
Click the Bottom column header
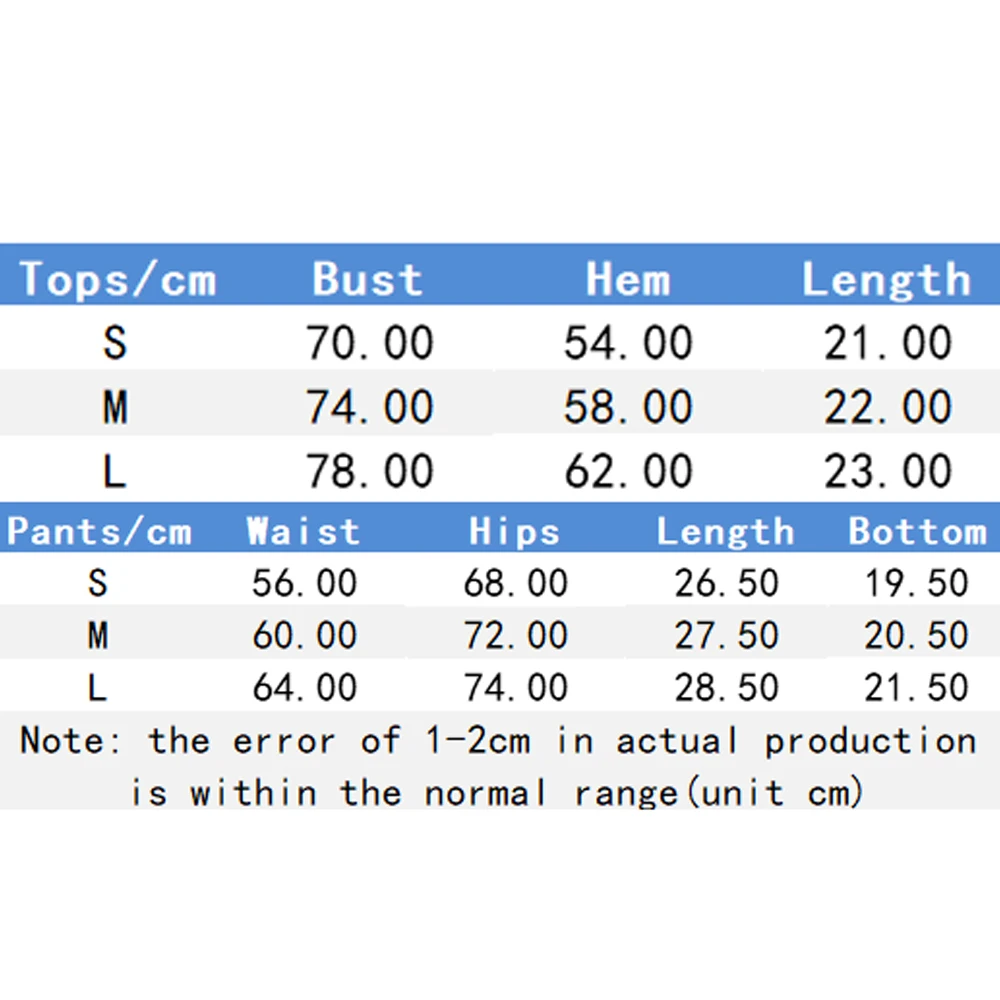coord(917,531)
